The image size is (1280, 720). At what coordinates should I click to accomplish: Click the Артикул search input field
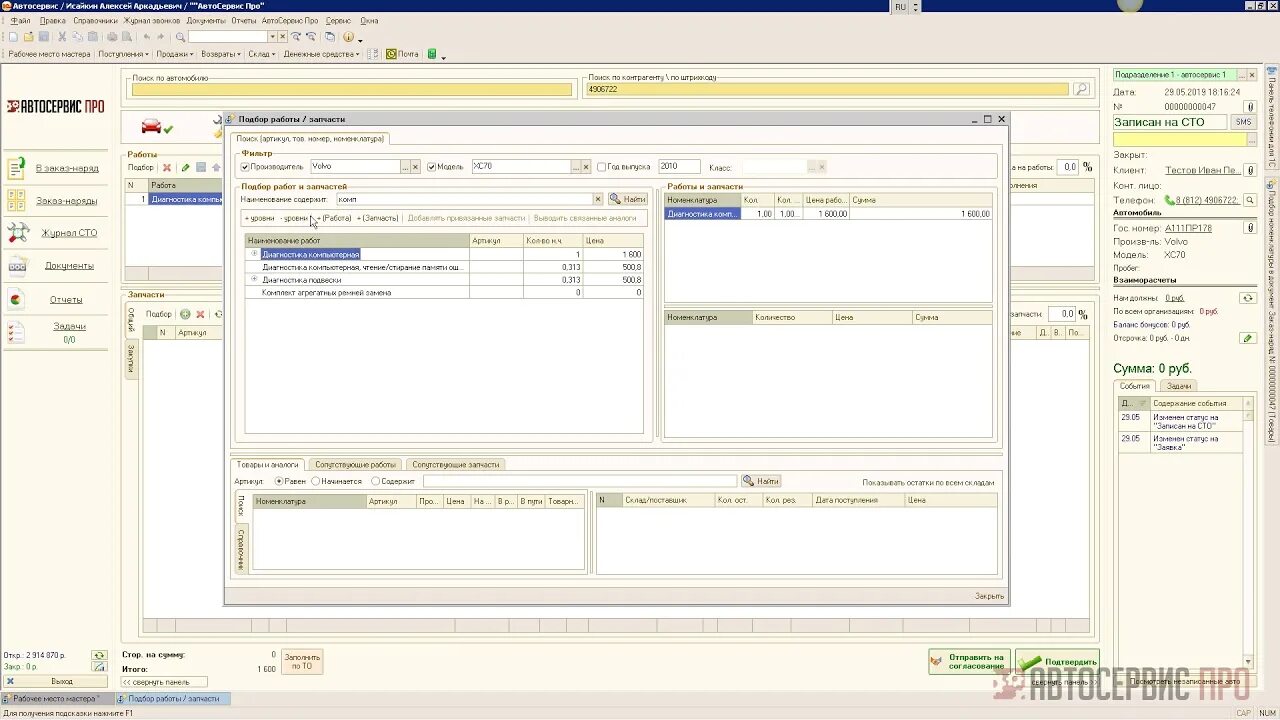[580, 481]
